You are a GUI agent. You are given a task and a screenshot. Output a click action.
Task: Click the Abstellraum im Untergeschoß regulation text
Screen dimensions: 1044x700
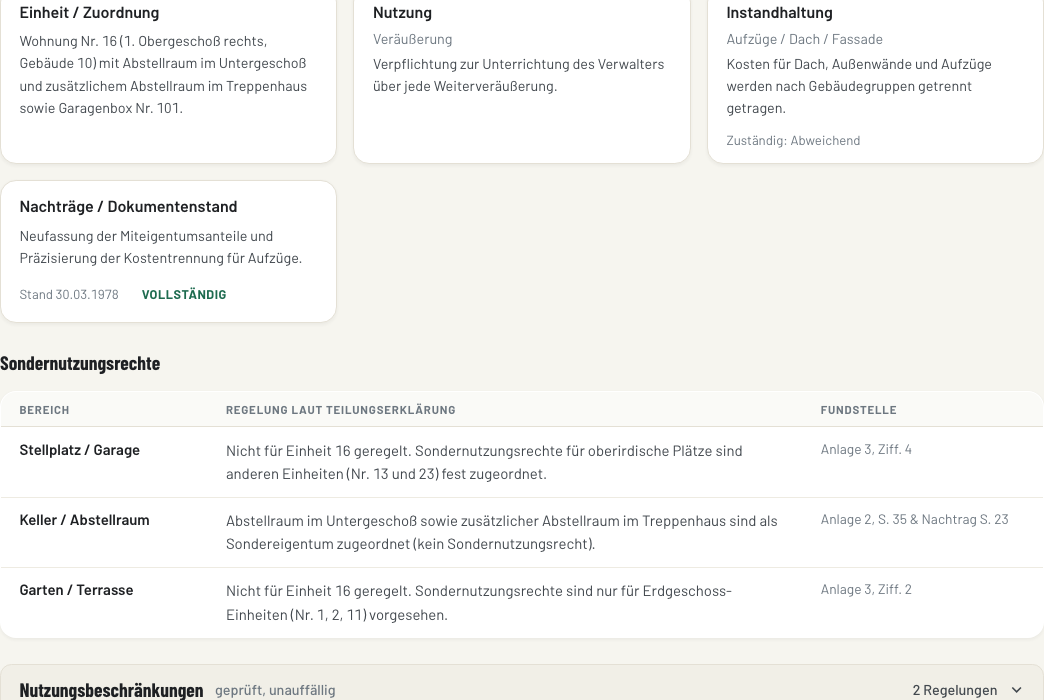[501, 532]
